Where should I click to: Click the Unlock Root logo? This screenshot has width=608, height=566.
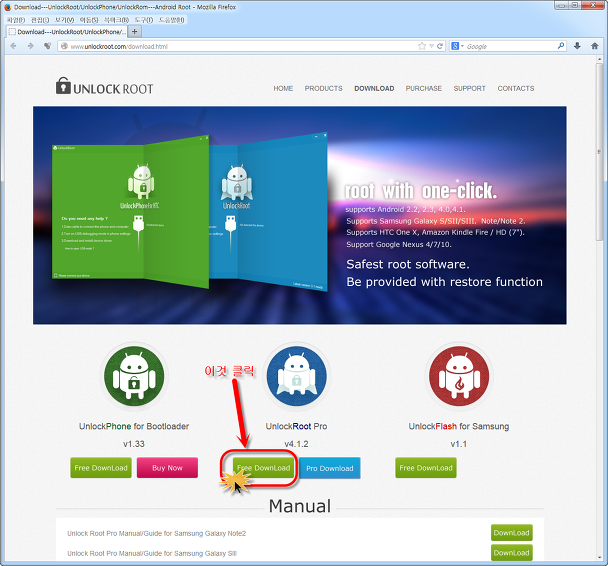pos(105,86)
